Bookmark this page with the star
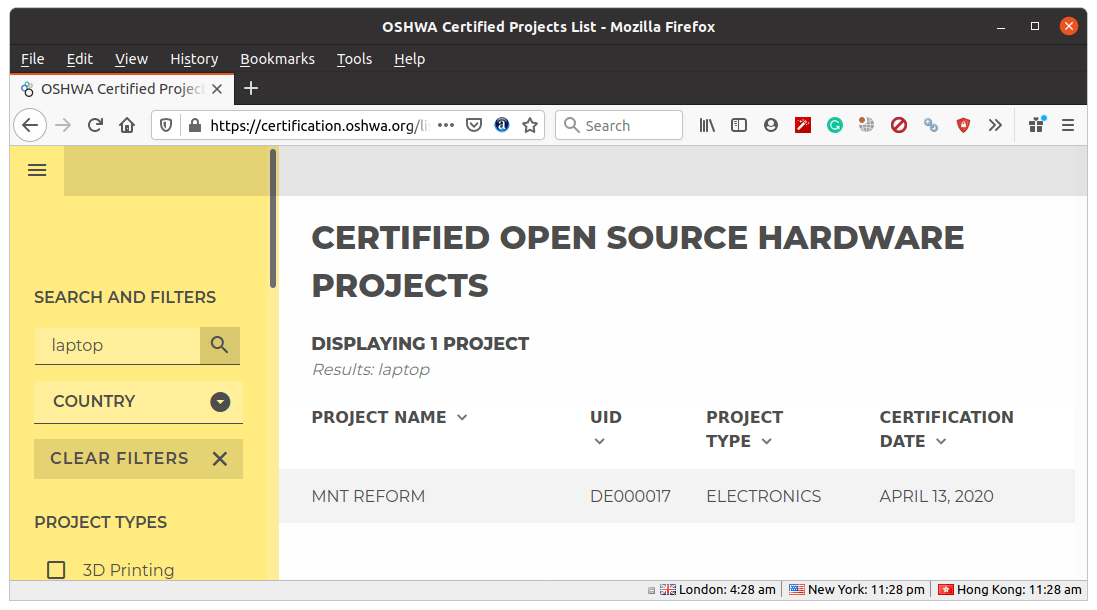This screenshot has width=1097, height=610. 530,125
